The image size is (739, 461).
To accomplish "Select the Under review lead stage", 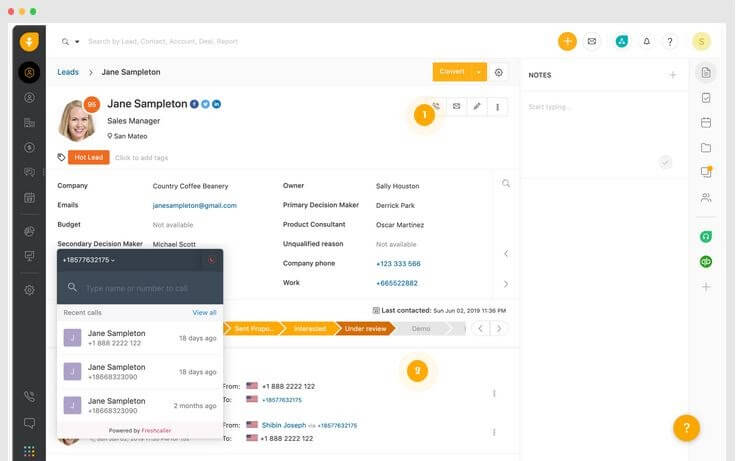I will [x=365, y=329].
